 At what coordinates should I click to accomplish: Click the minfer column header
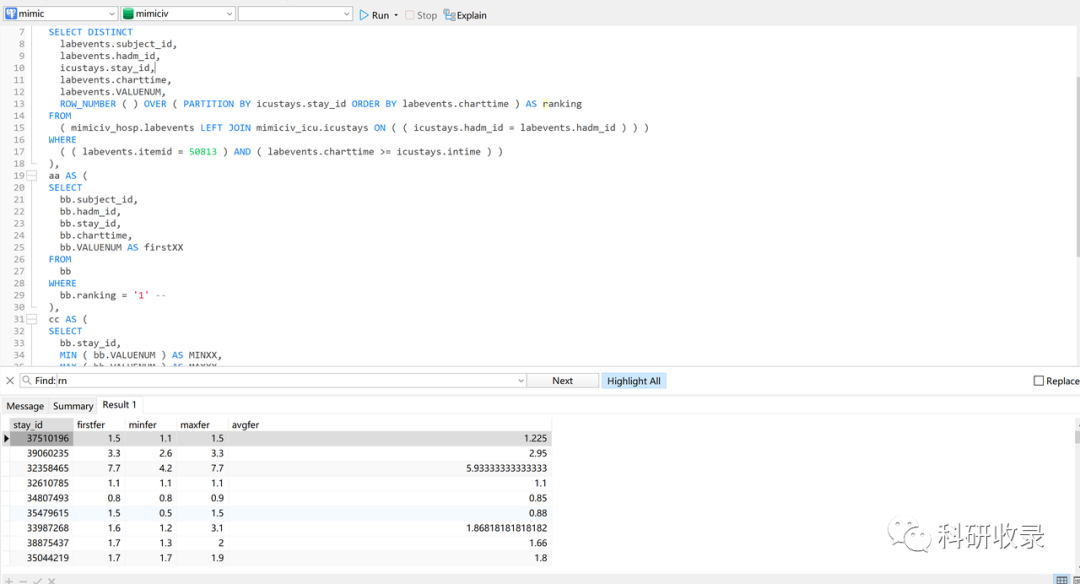pos(151,425)
